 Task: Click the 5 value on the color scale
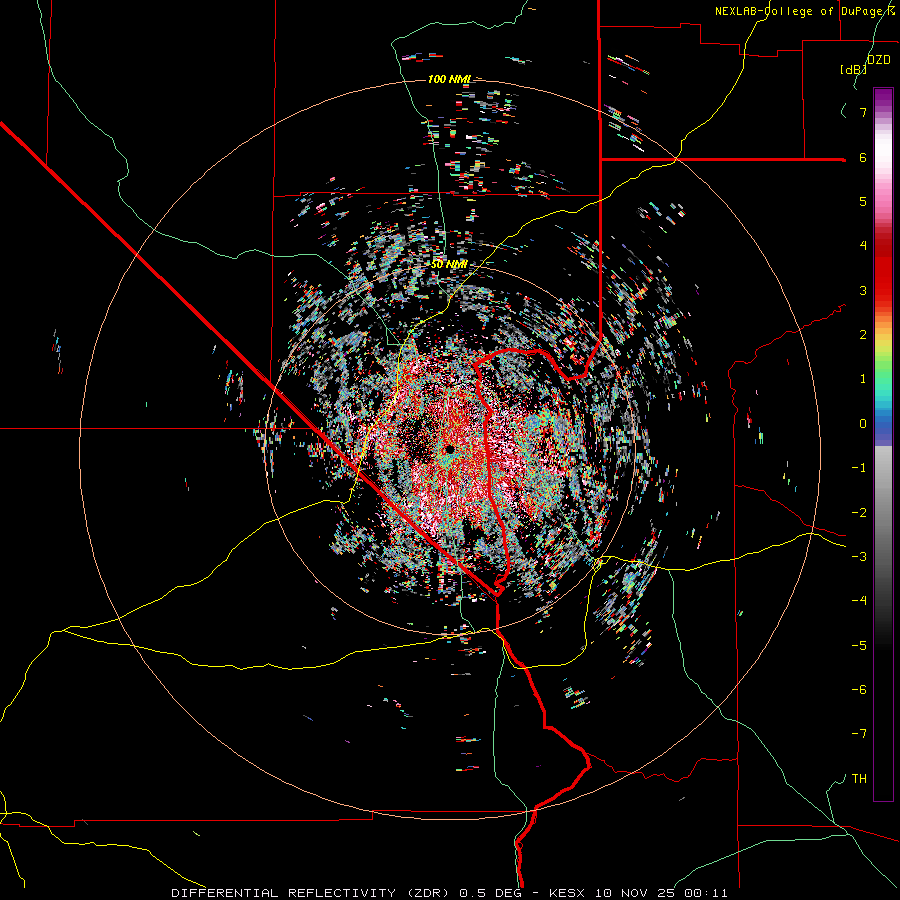coord(863,201)
